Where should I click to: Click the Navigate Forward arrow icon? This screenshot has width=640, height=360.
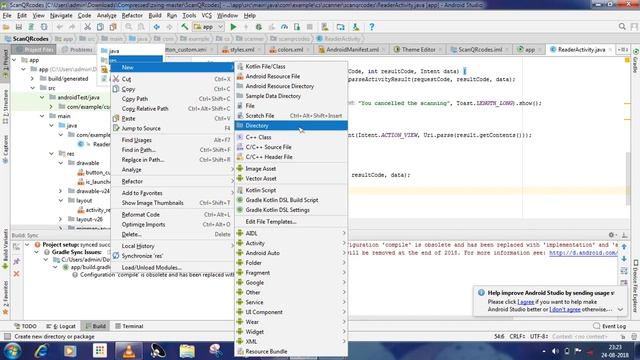[x=169, y=27]
